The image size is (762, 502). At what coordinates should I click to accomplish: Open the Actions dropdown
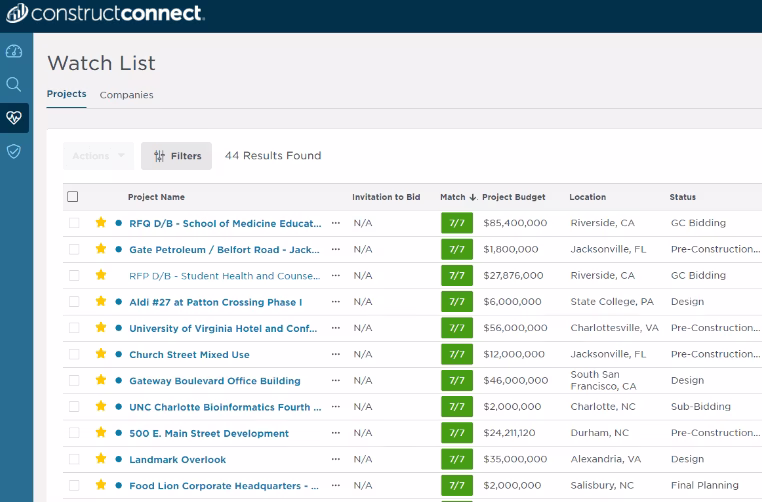[98, 156]
